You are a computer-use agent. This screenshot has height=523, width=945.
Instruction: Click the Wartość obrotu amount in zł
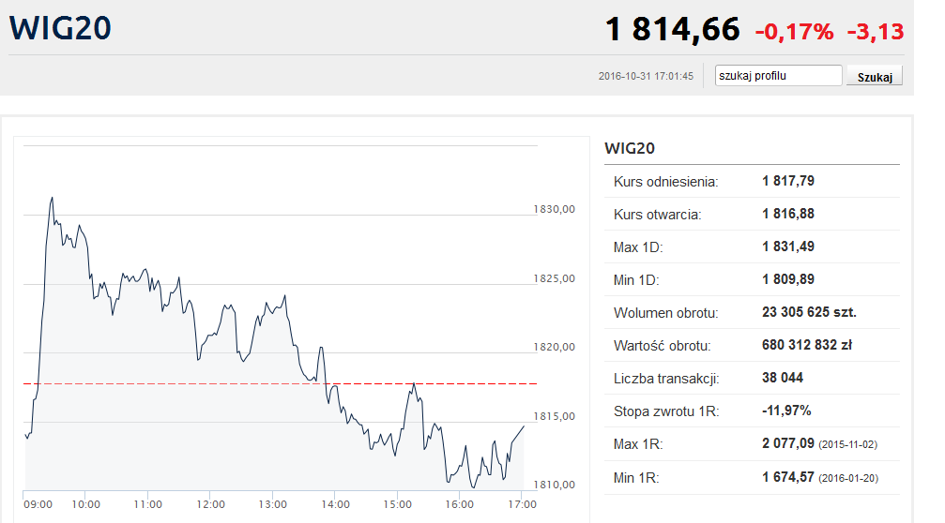pos(806,345)
